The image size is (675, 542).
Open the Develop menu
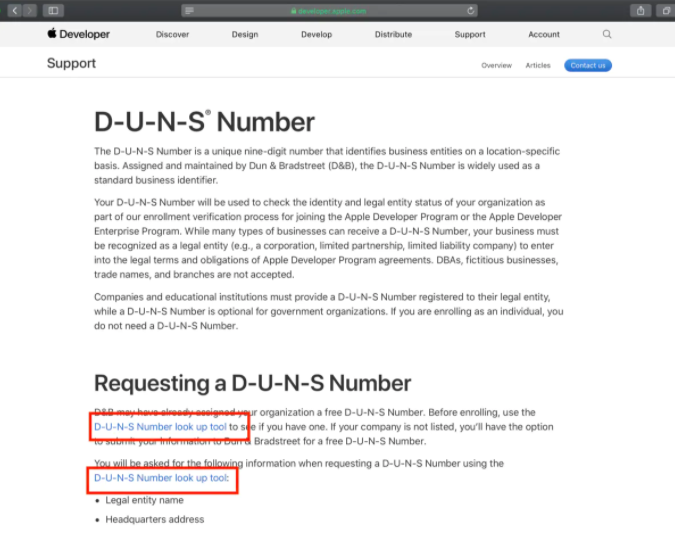click(316, 34)
